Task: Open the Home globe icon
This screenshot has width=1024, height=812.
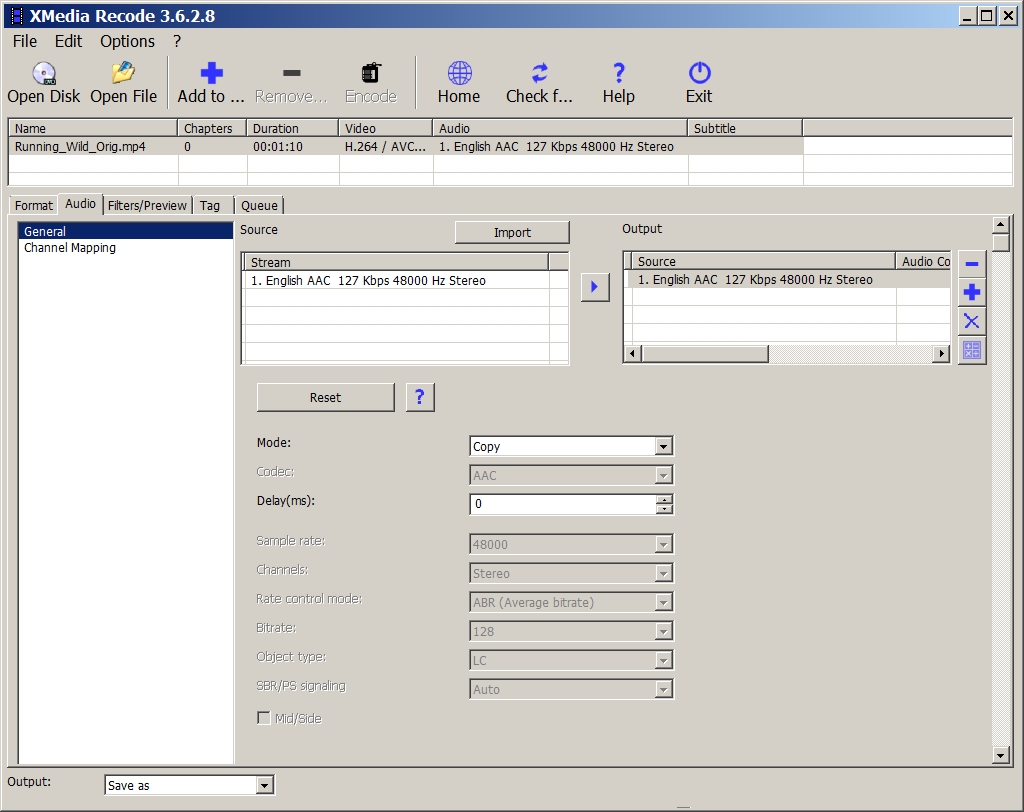Action: pos(459,73)
